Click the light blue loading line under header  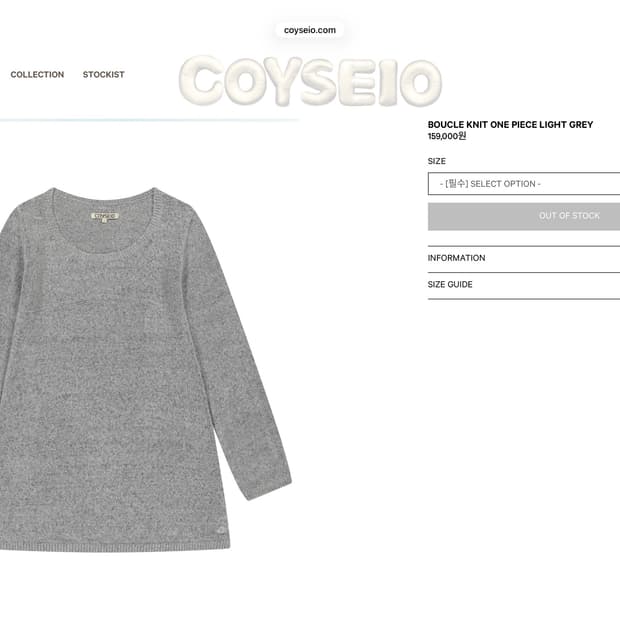[x=149, y=119]
